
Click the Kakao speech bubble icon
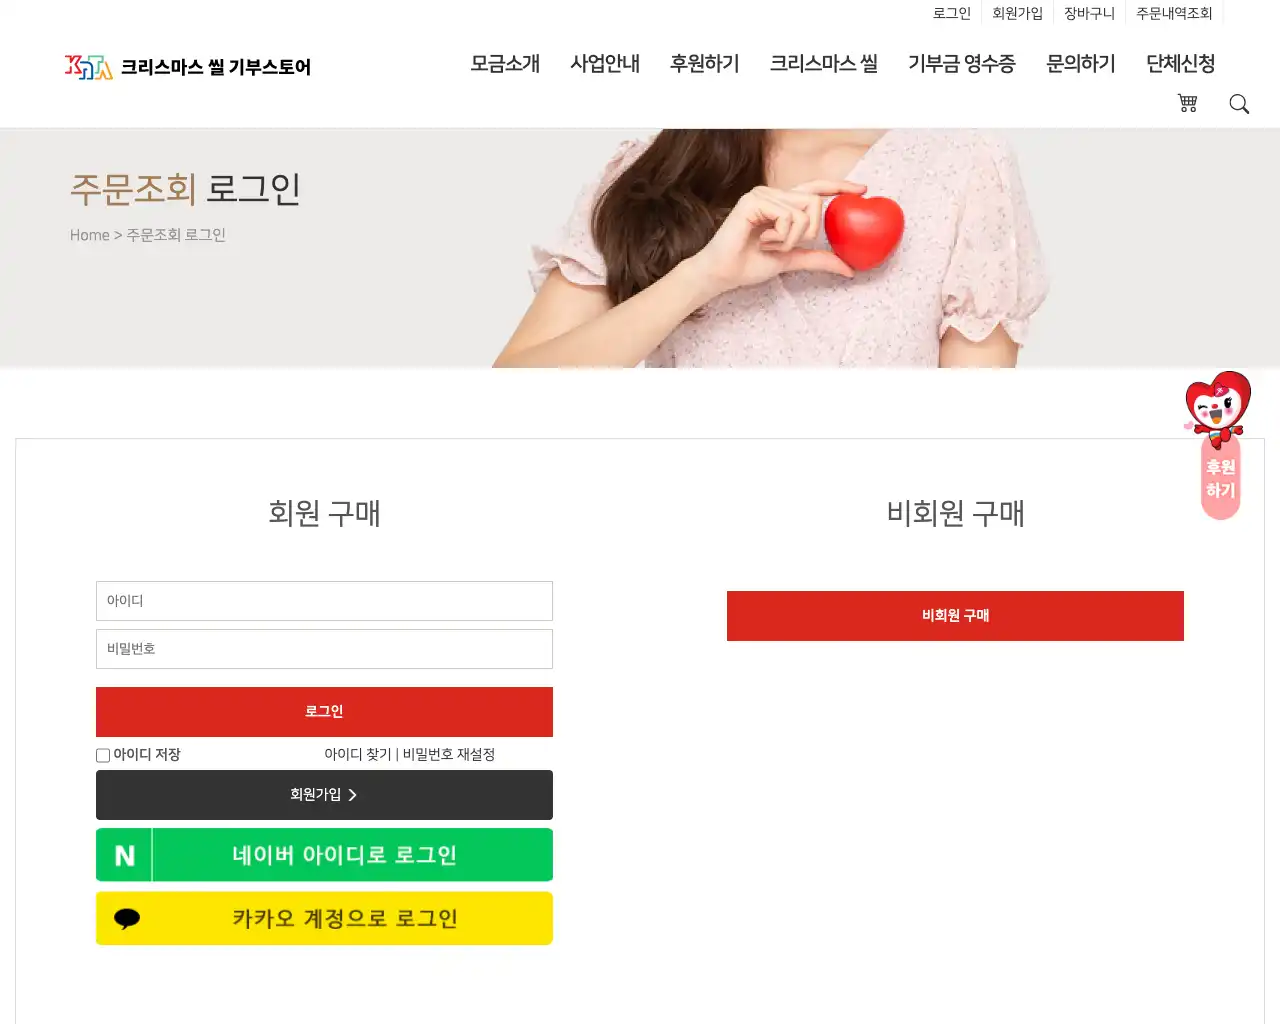click(127, 918)
